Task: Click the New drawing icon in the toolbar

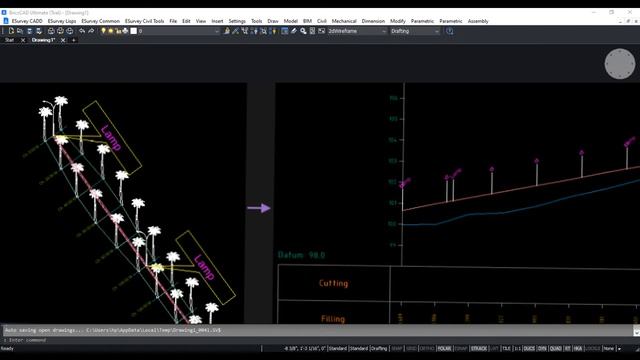Action: (x=11, y=31)
